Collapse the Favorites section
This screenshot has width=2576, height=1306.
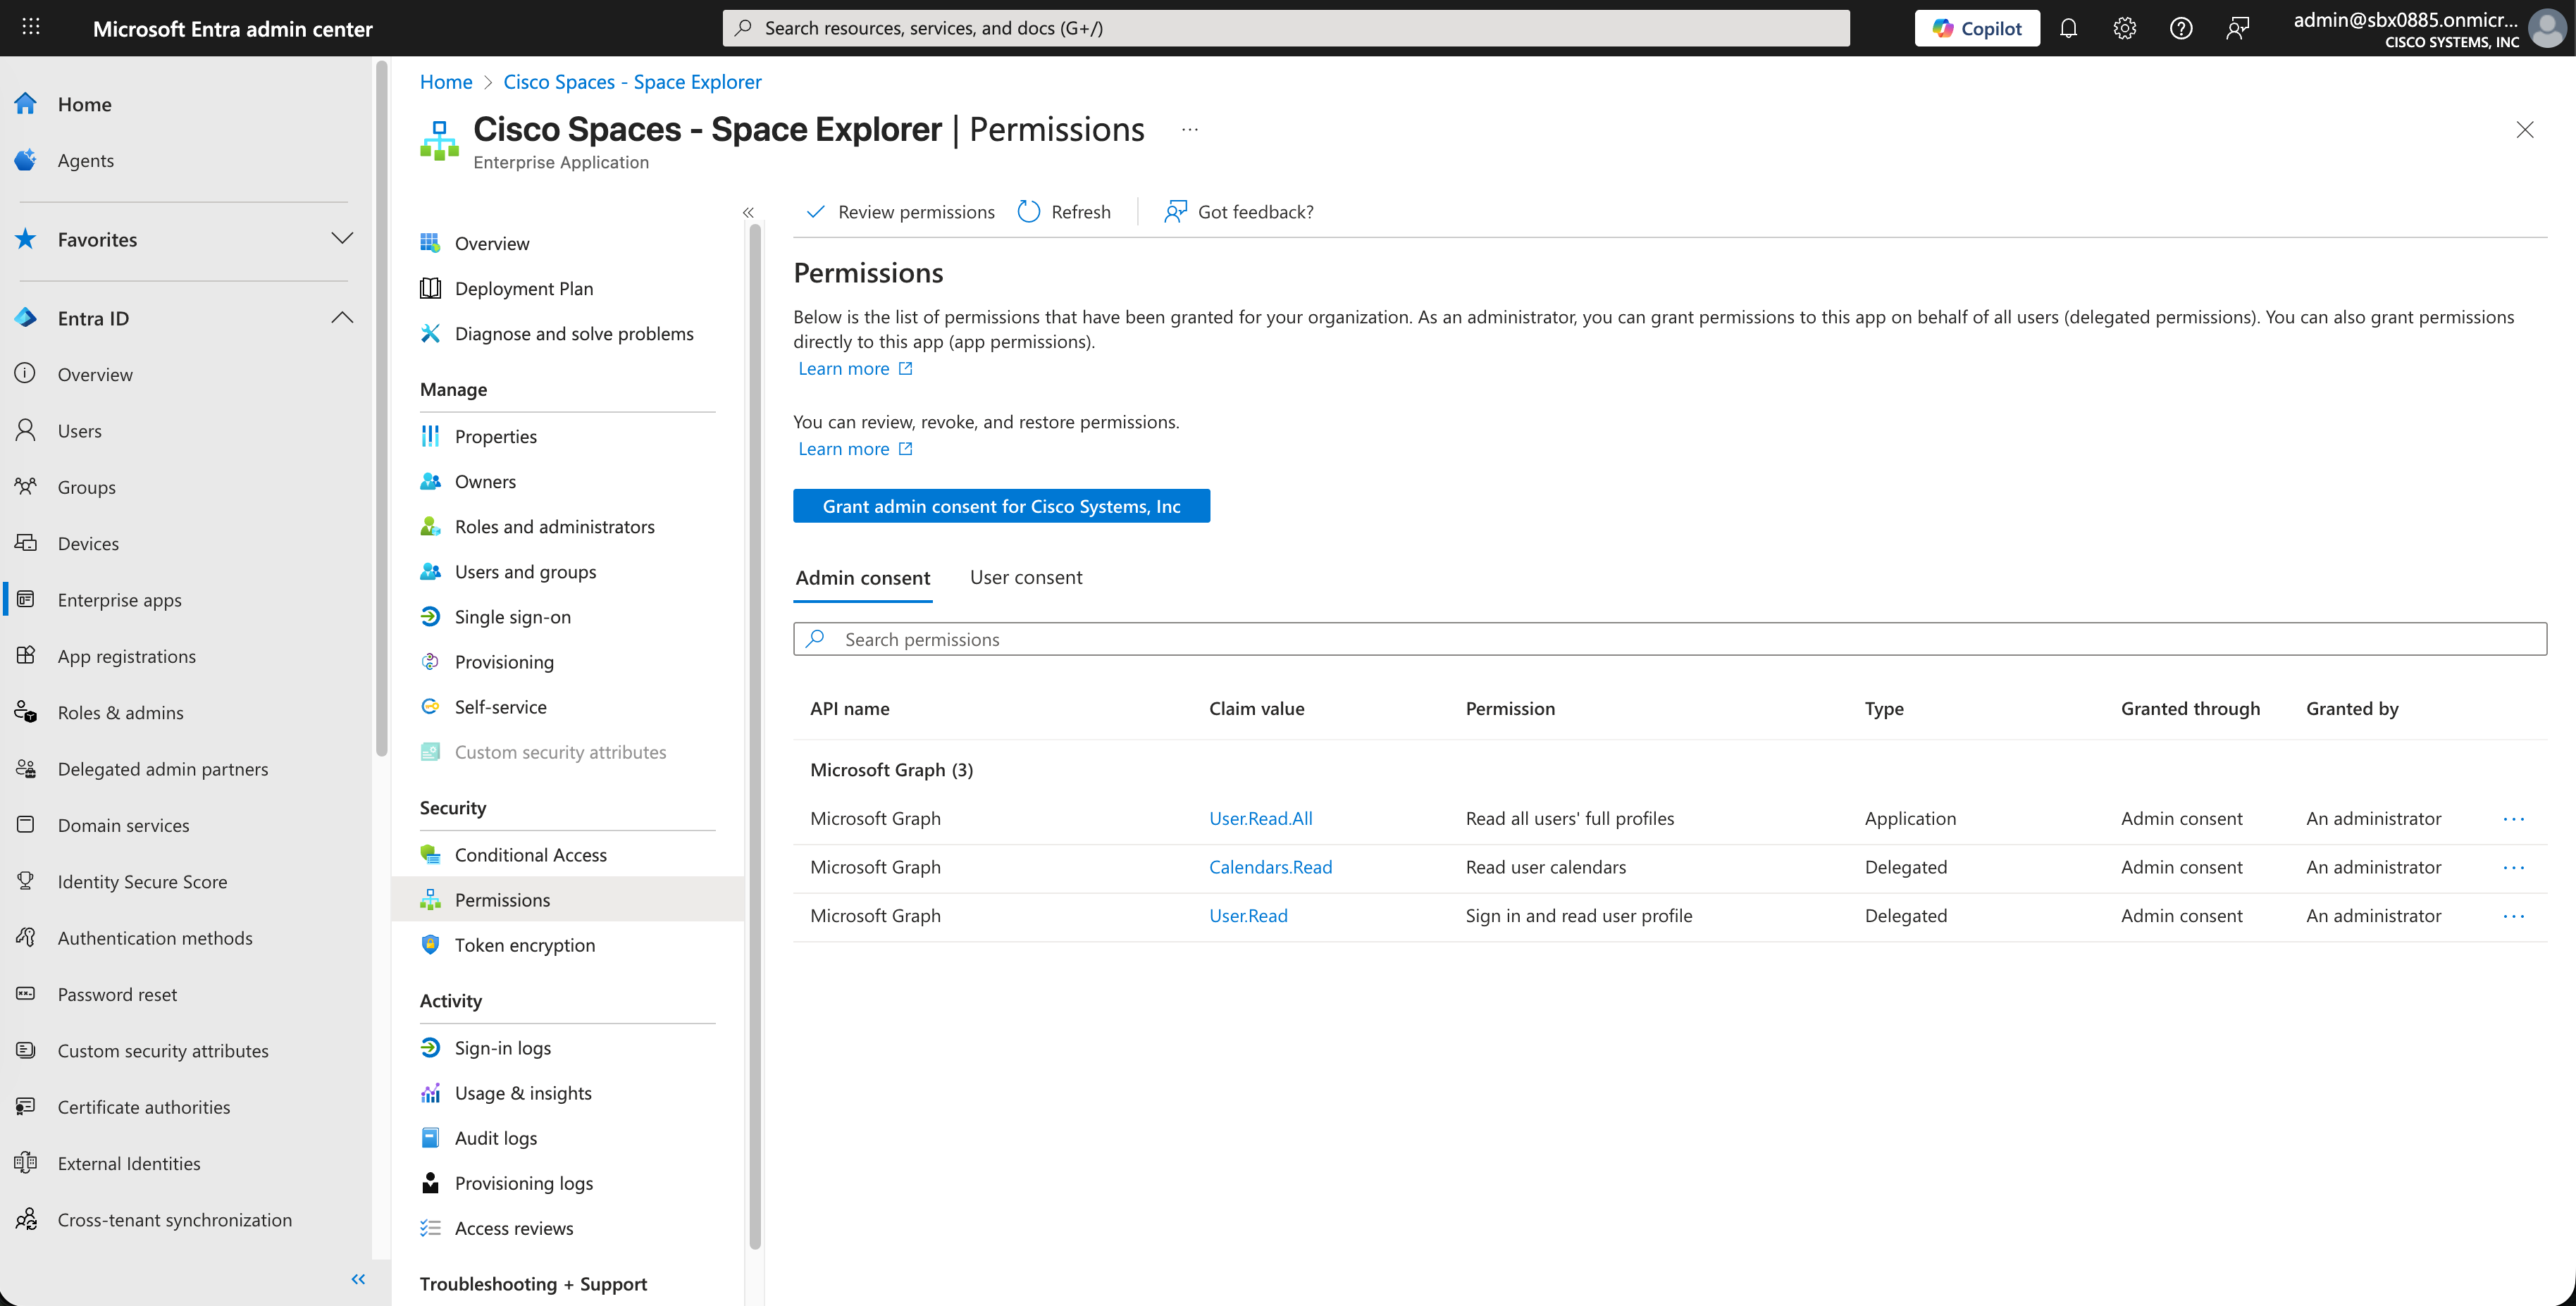[342, 239]
